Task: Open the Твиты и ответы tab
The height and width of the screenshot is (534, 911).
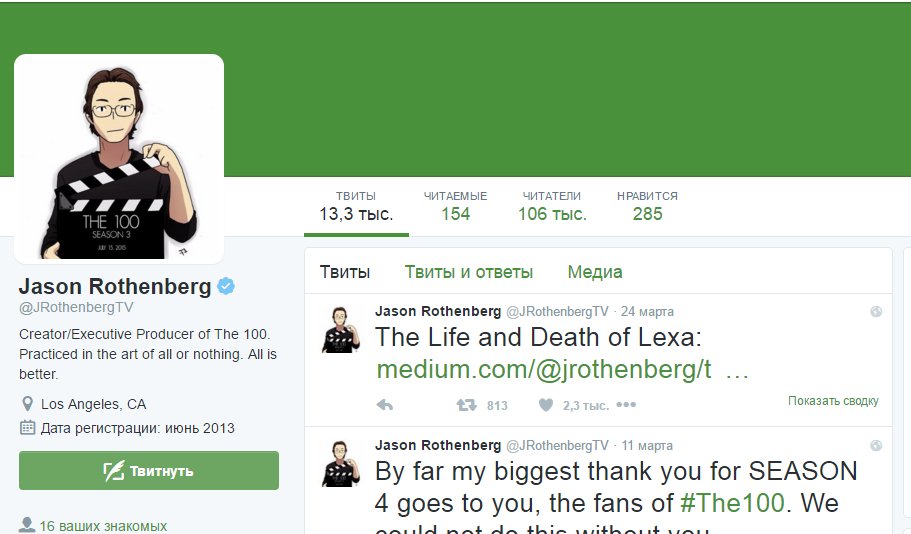Action: tap(468, 272)
